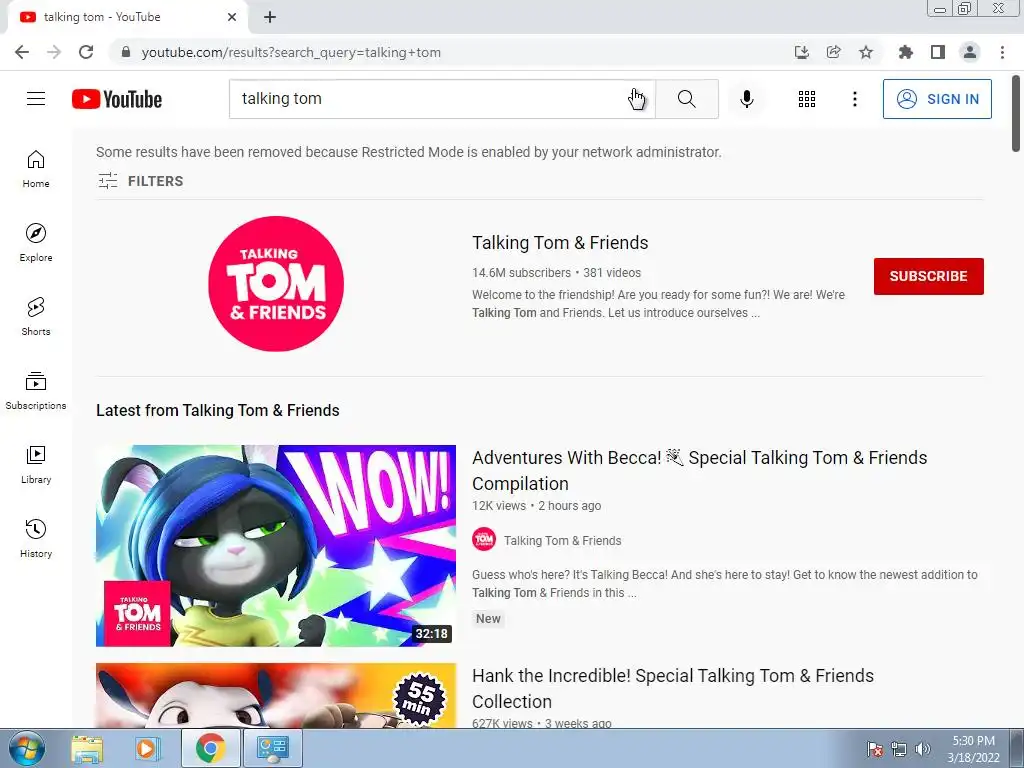Reload the current page
The image size is (1024, 768).
86,52
